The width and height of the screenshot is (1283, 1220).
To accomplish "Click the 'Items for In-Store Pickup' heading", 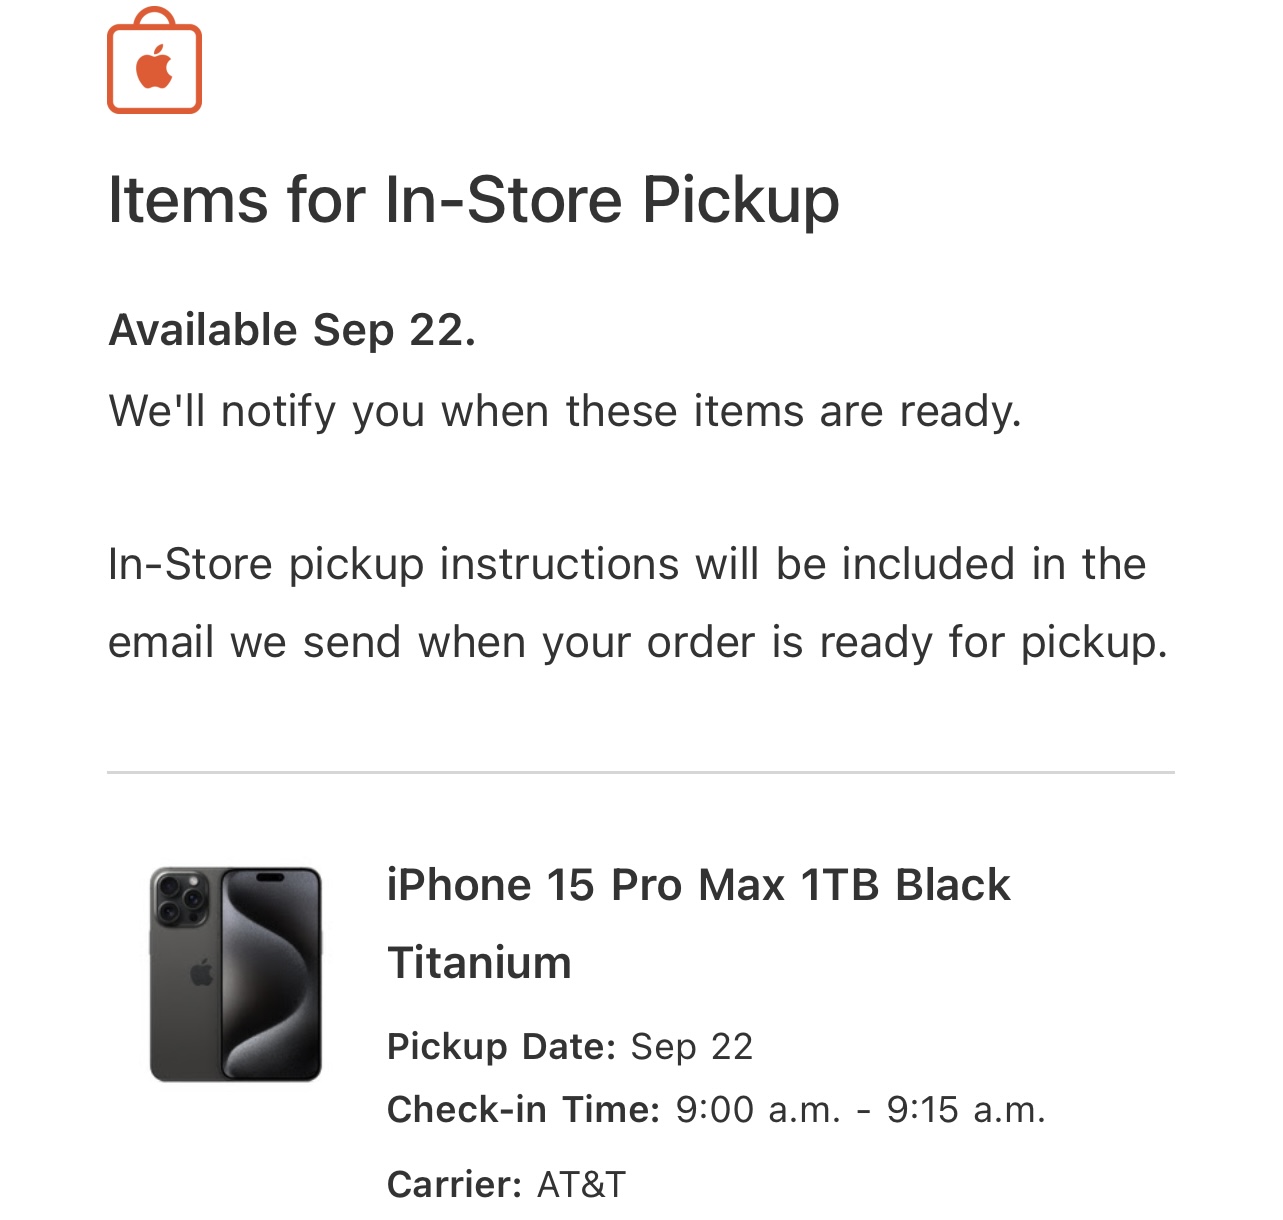I will point(473,200).
